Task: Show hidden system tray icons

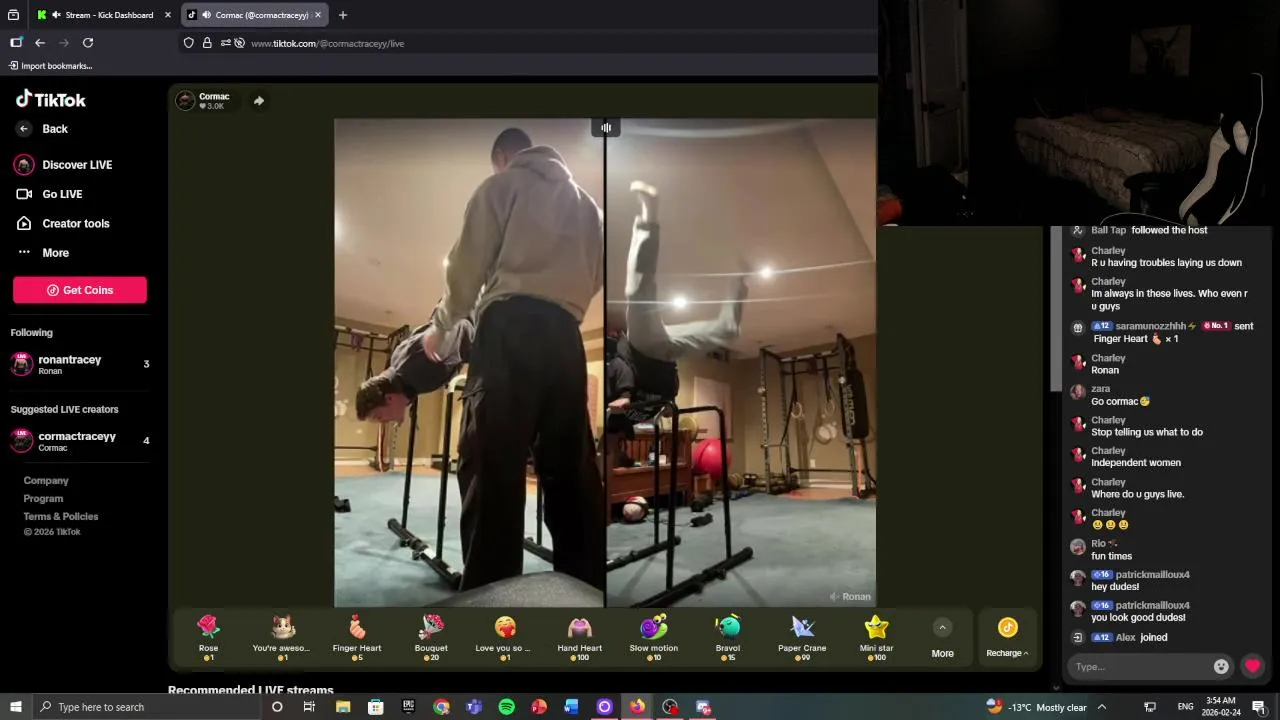Action: coord(1102,707)
